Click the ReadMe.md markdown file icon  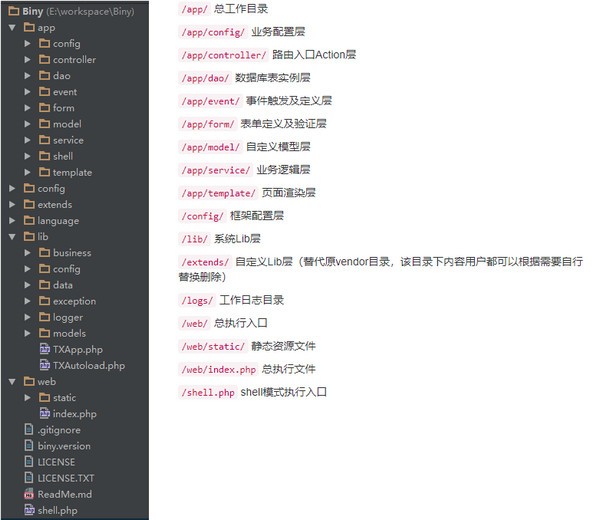(28, 494)
